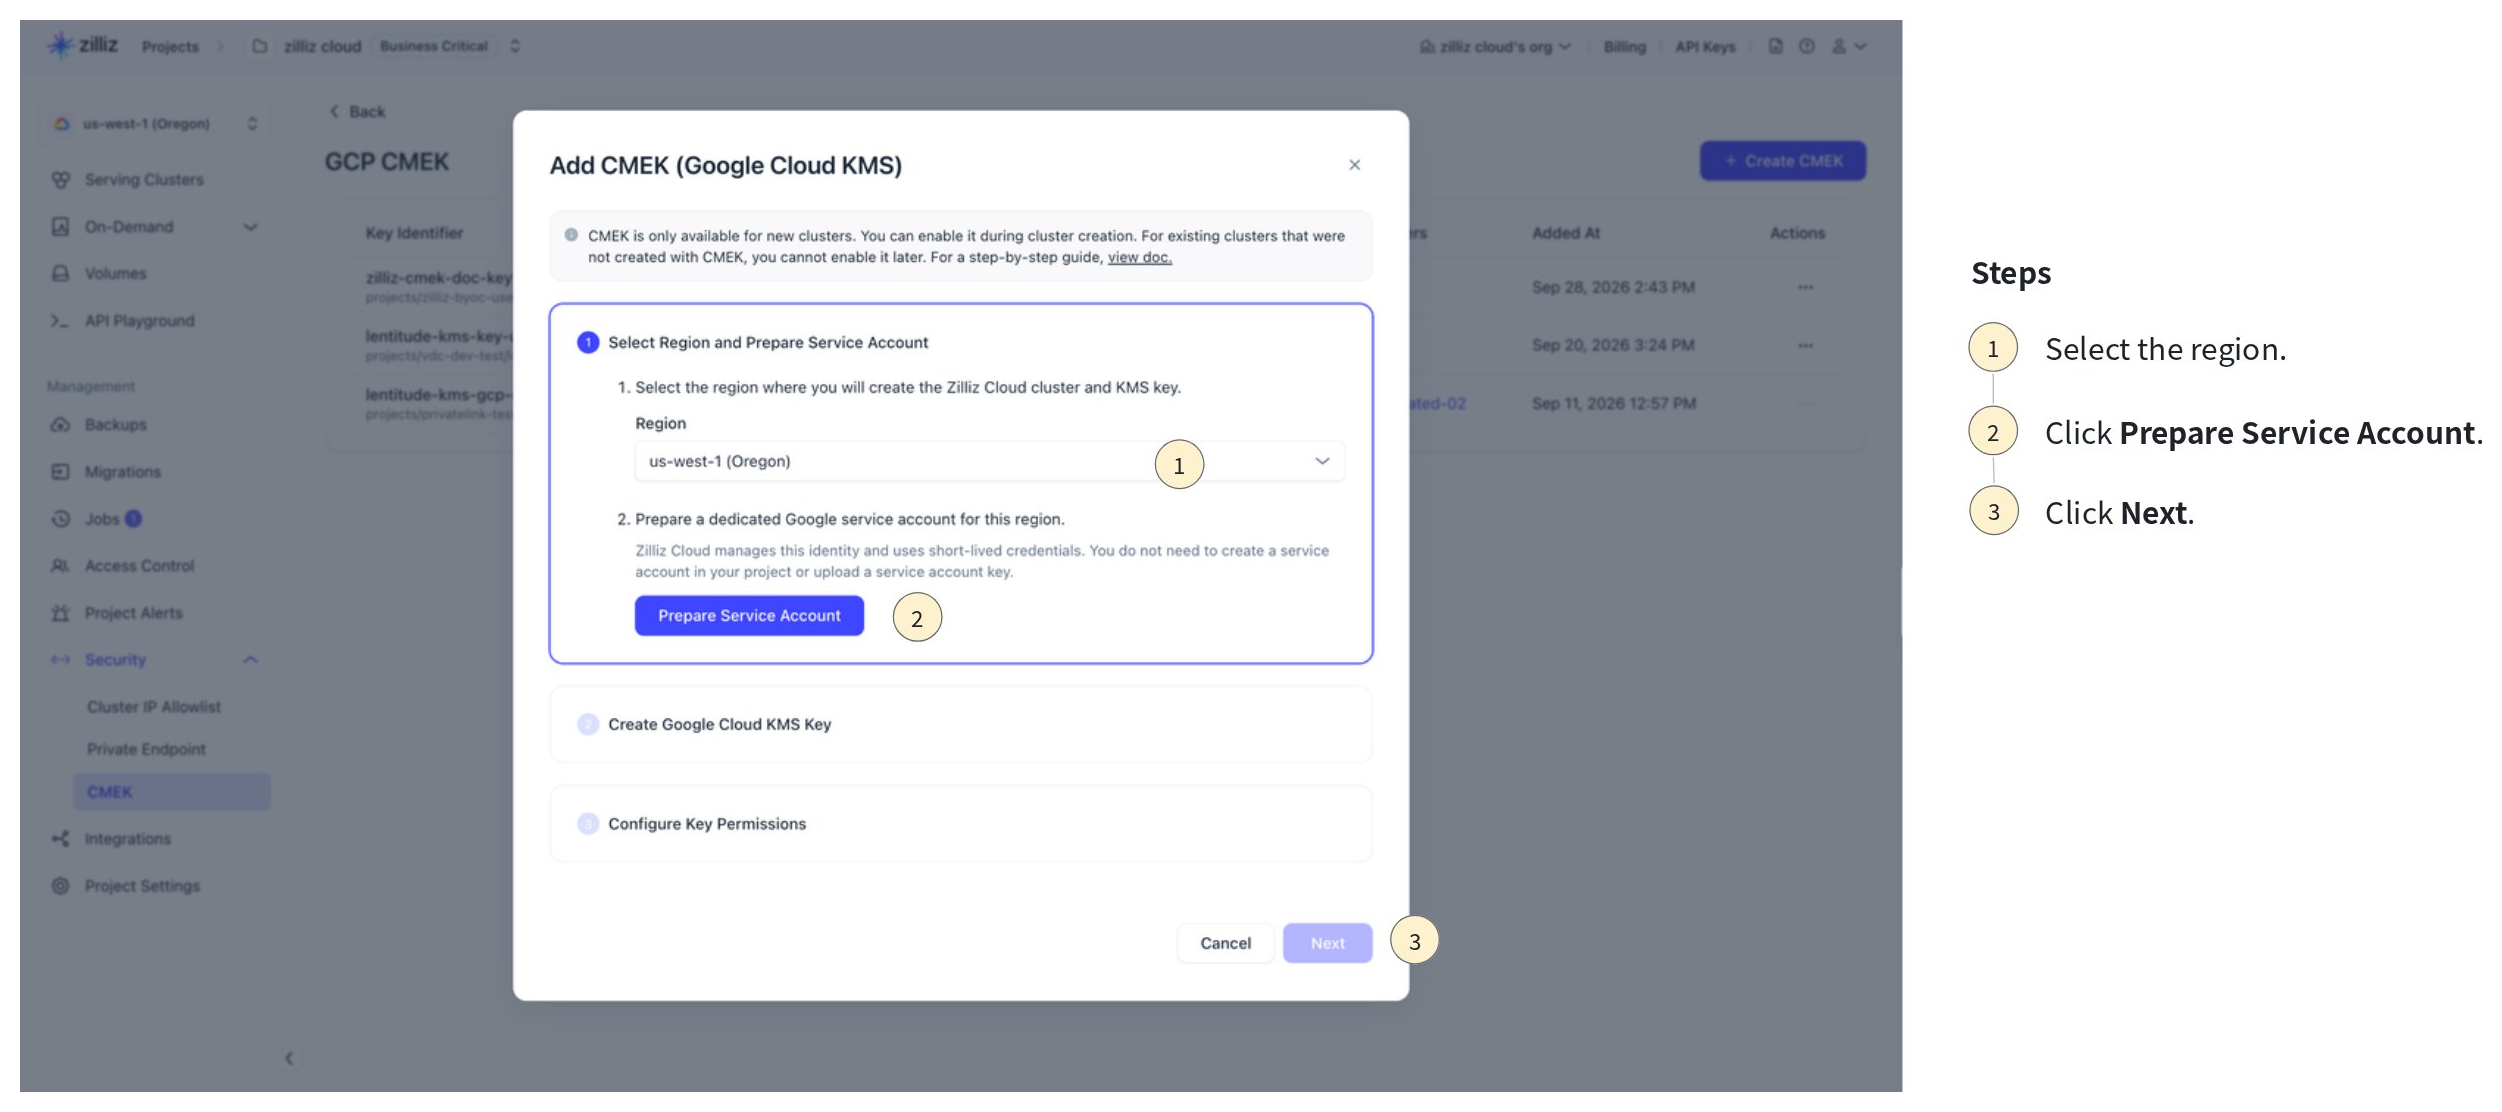Open the help question-mark icon

point(1806,46)
